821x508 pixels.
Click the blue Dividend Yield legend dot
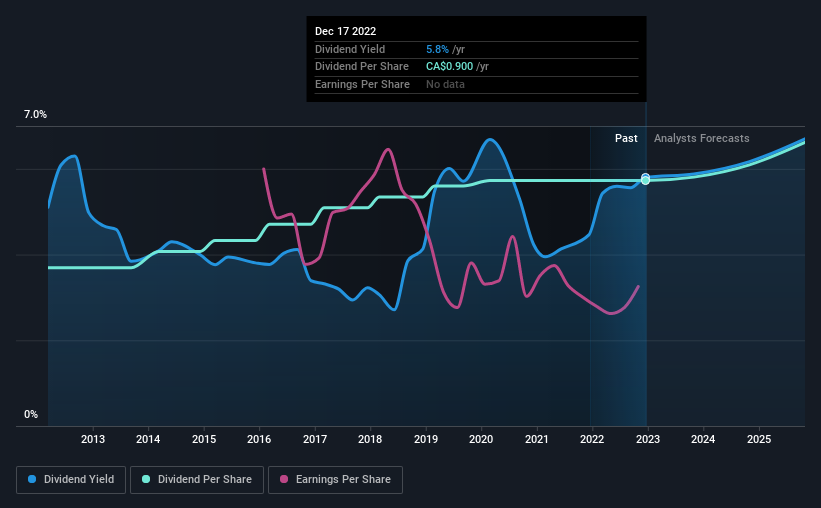(x=32, y=479)
